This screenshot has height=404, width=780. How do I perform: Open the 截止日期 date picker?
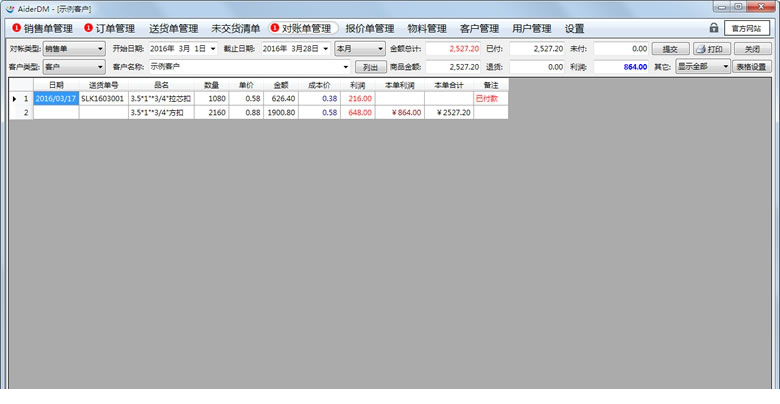(326, 49)
